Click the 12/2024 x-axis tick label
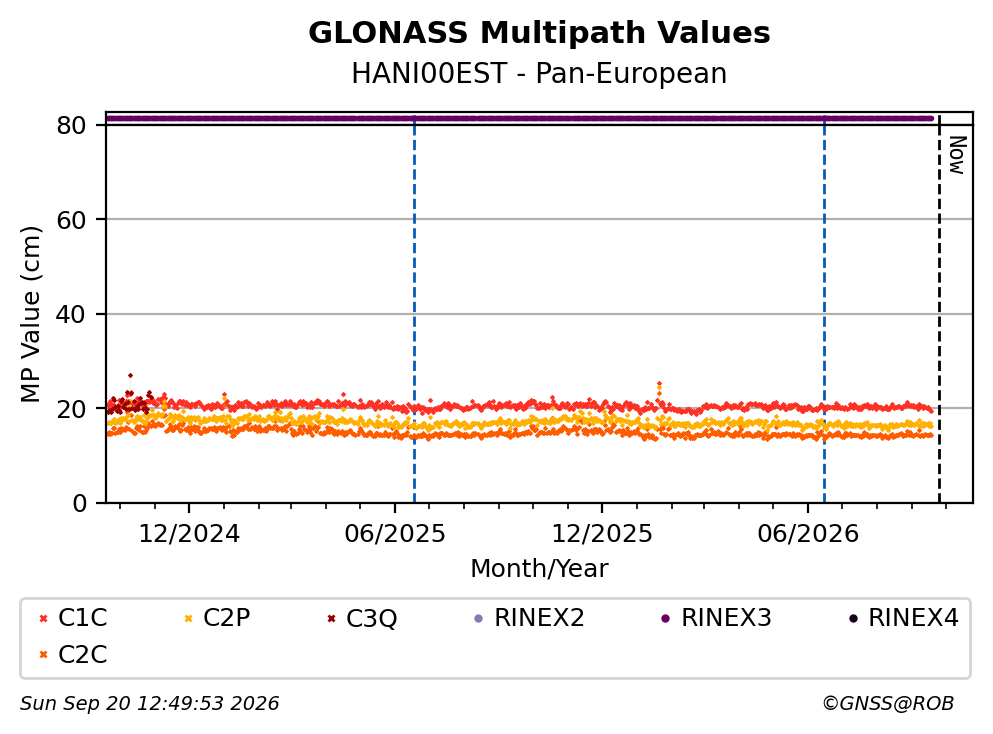This screenshot has height=734, width=993. coord(189,534)
